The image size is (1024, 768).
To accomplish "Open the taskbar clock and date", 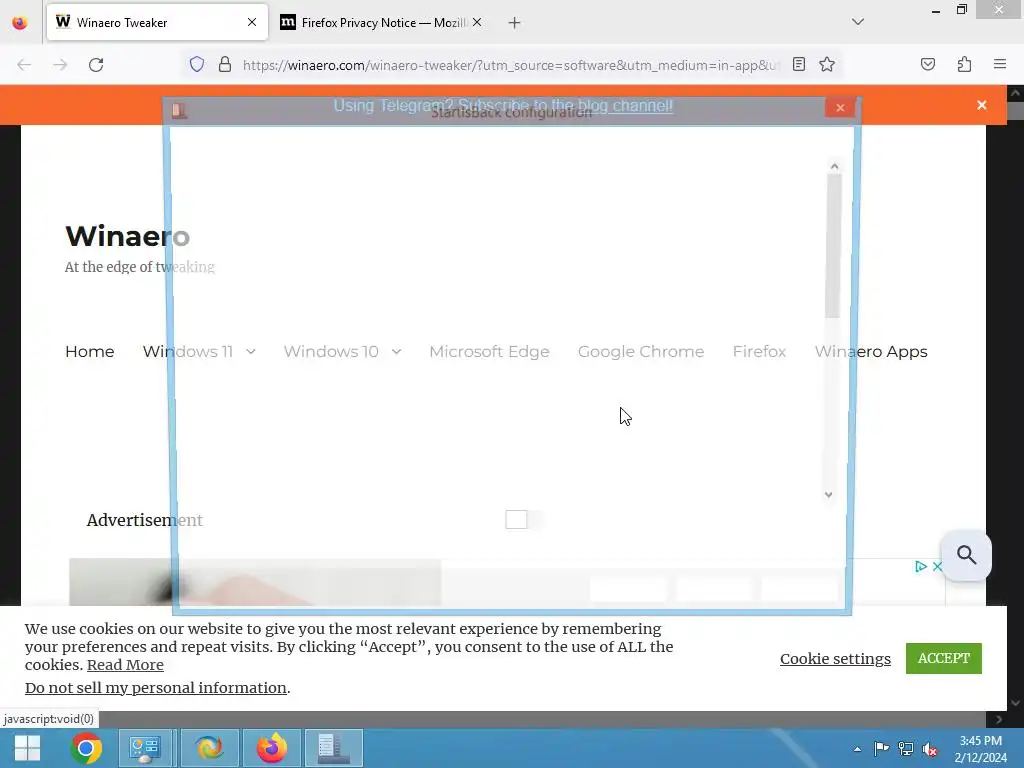I will 981,749.
